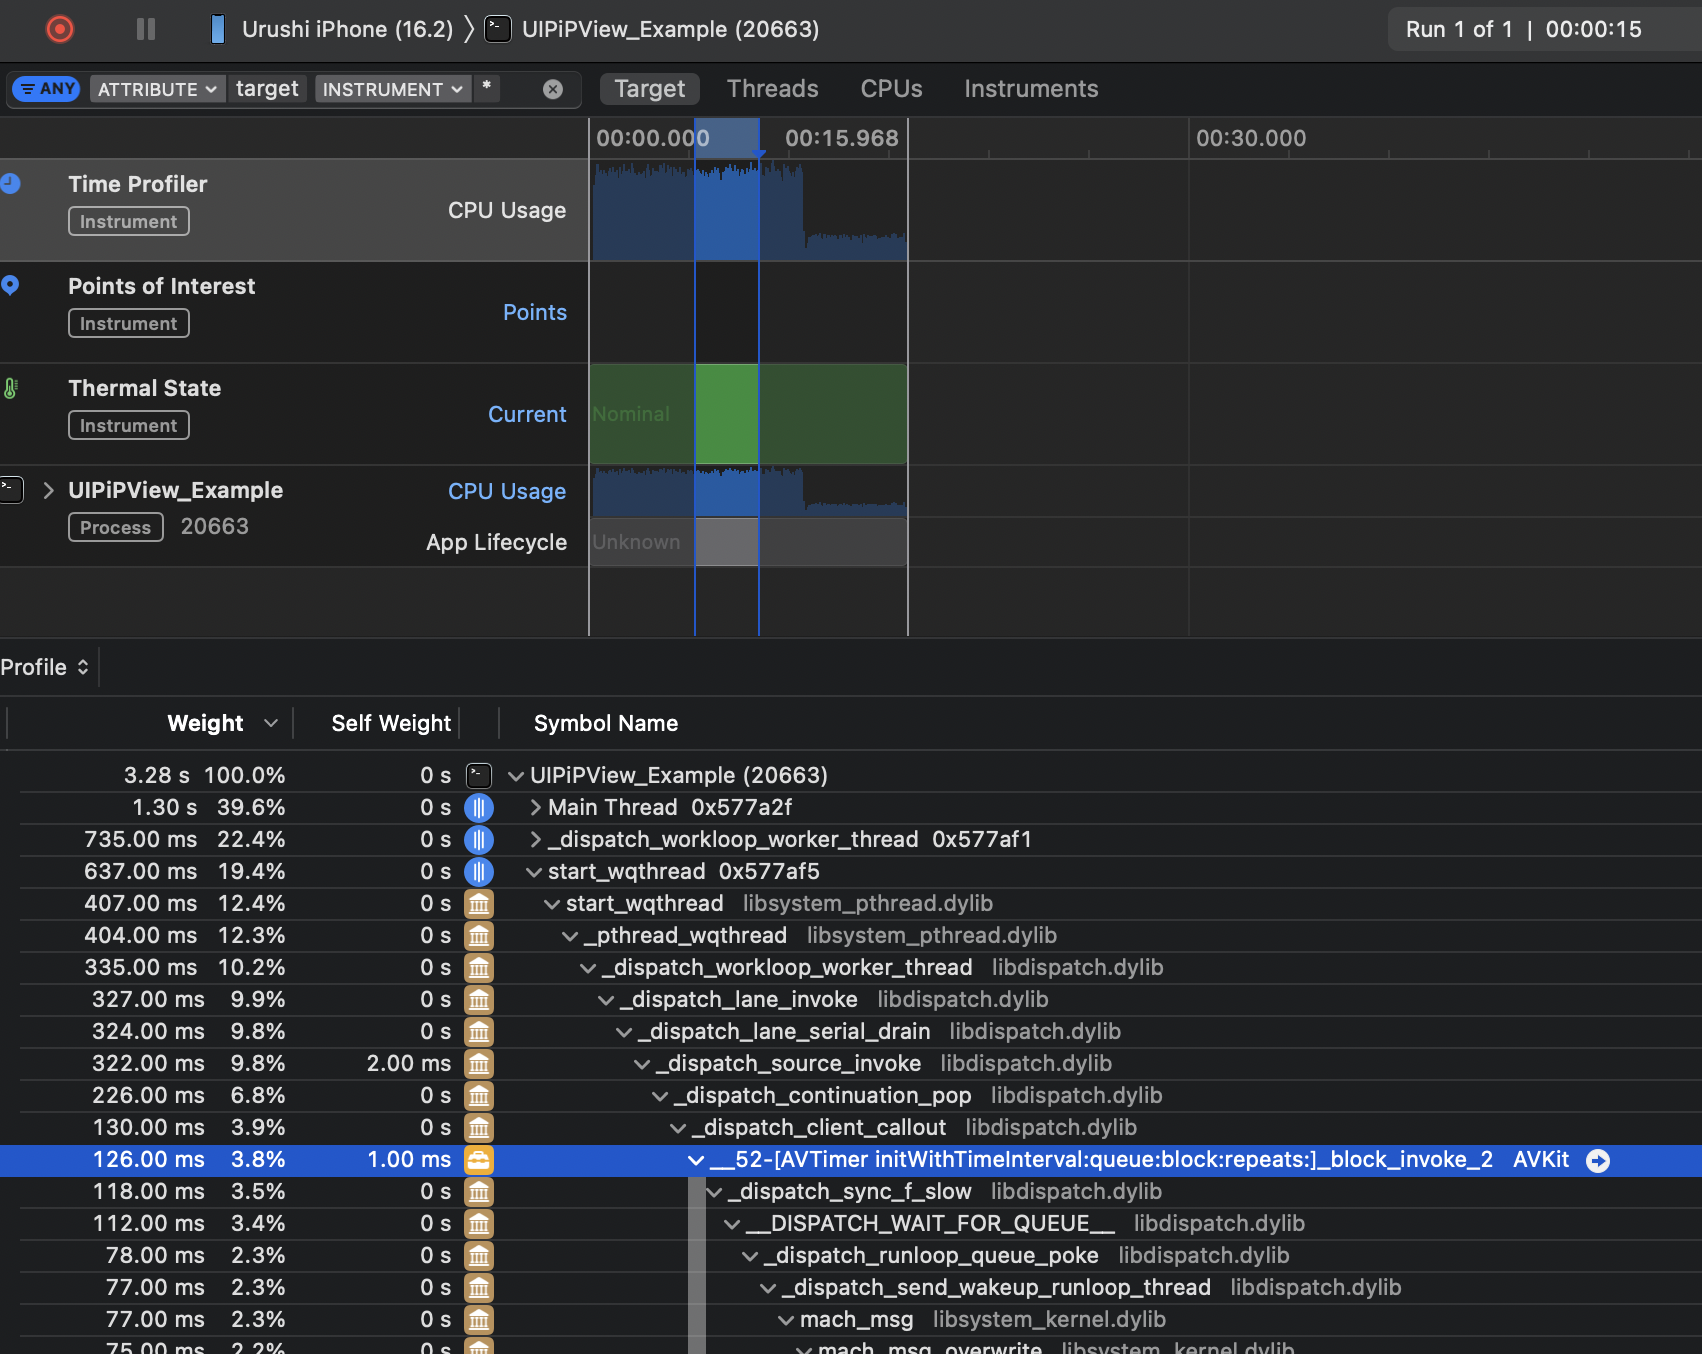This screenshot has width=1702, height=1354.
Task: Click the Time Profiler CPU usage graph
Action: coord(749,211)
